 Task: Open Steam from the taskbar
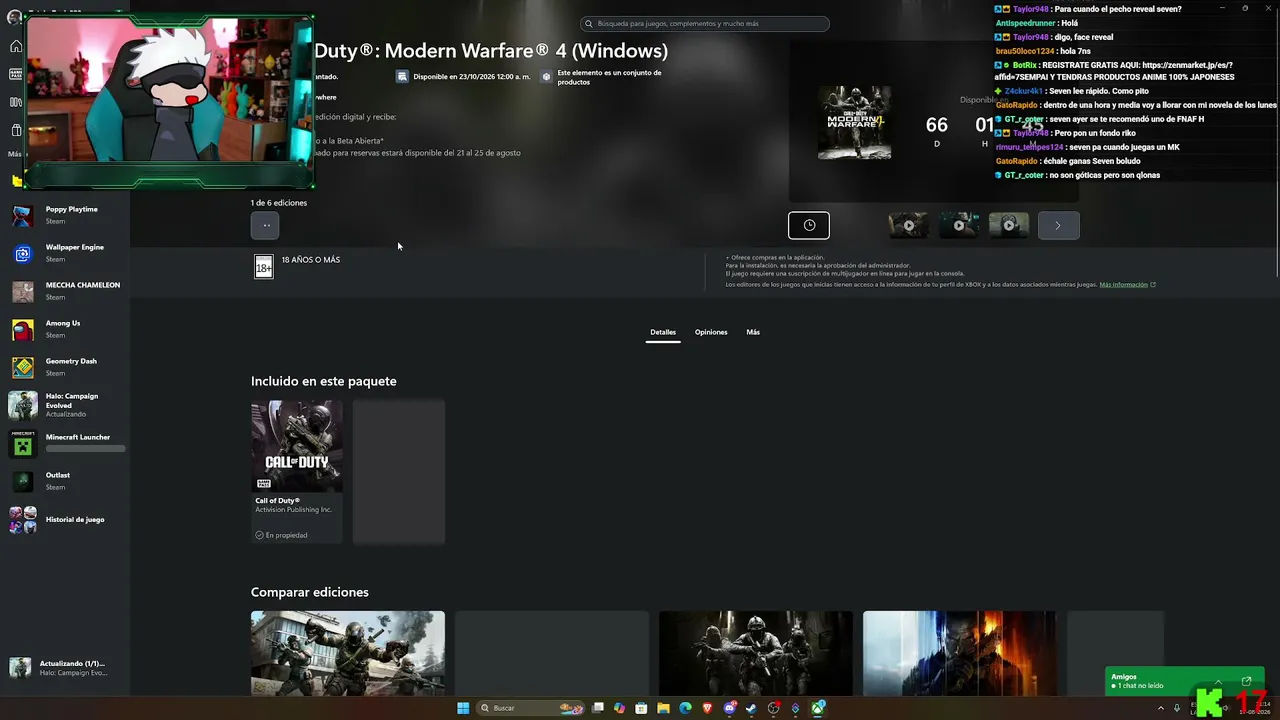(751, 708)
